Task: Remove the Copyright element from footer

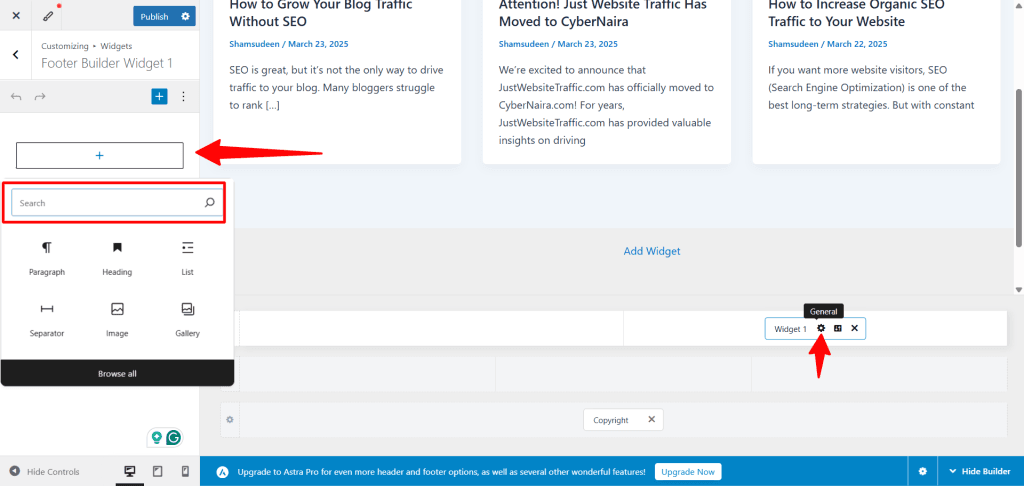Action: [651, 420]
